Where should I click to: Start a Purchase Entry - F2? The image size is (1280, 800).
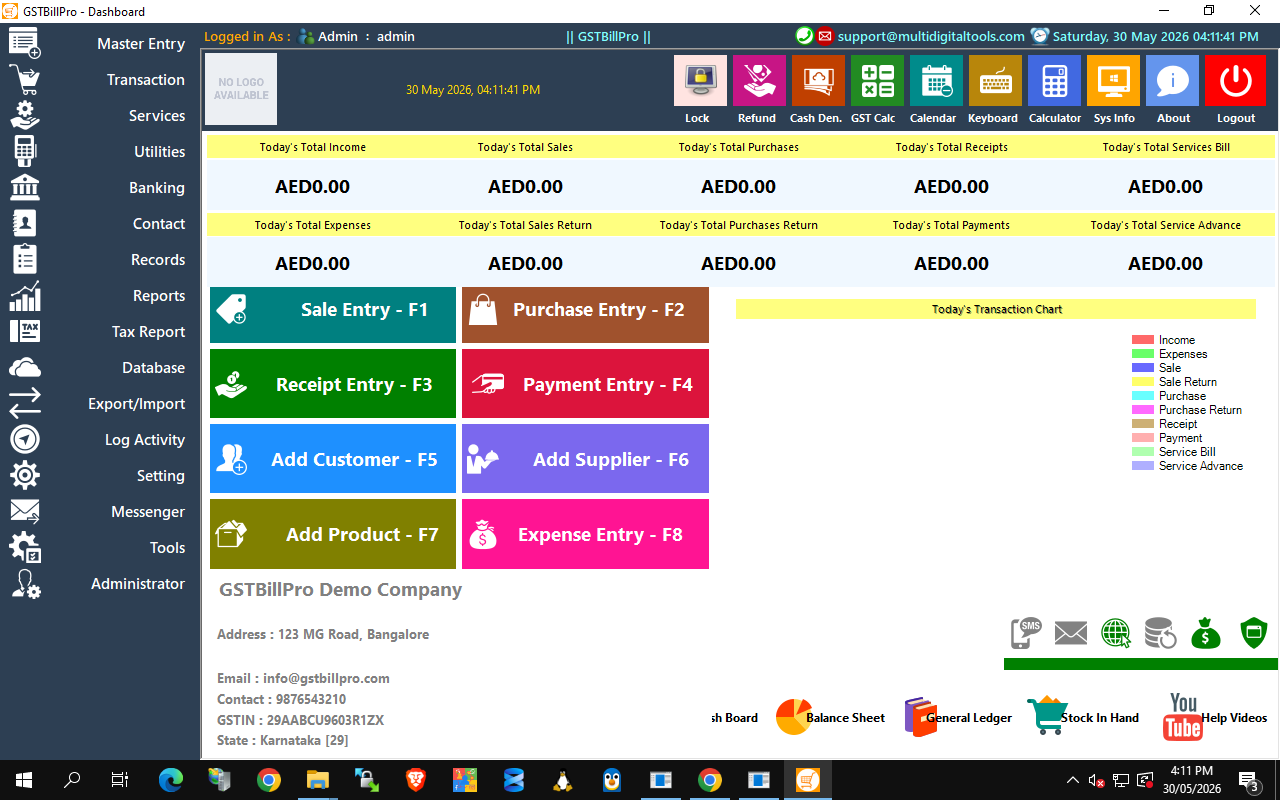585,315
